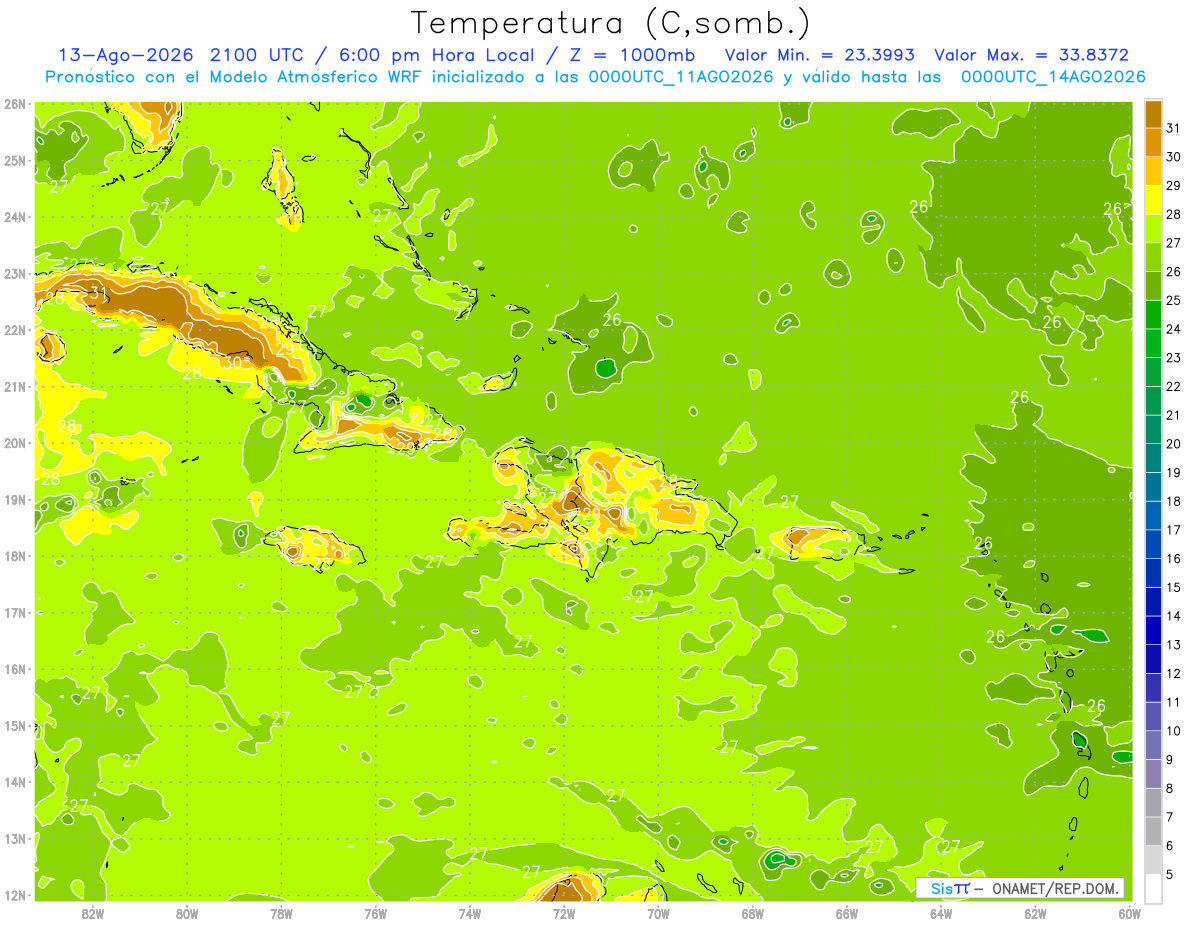Screen dimensions: 1200x927
Task: Click the latitude axis label '14N'
Action: tap(14, 782)
